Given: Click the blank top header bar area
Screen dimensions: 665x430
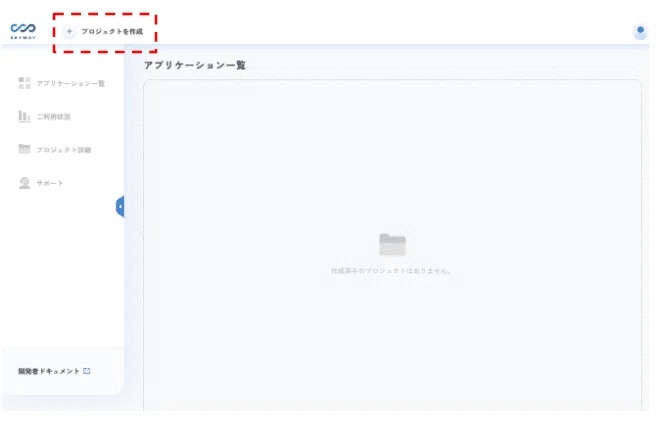Looking at the screenshot, I should [400, 30].
